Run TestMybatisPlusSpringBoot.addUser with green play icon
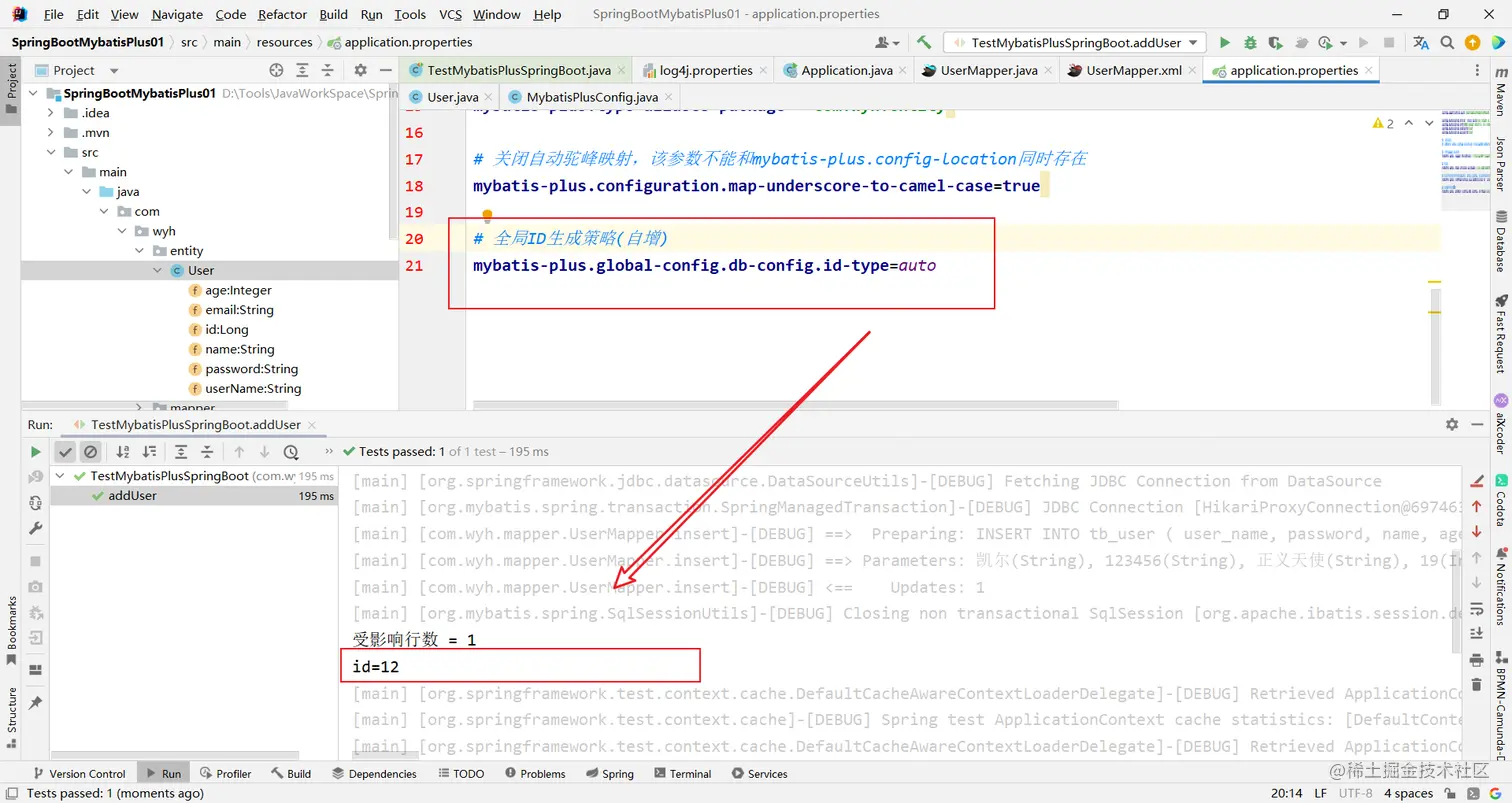Image resolution: width=1512 pixels, height=803 pixels. 1225,43
